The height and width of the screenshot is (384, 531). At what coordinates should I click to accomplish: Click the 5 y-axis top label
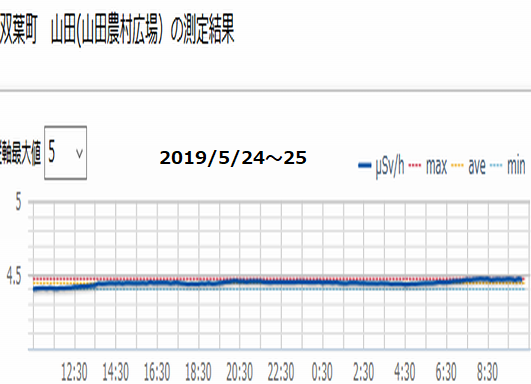(x=18, y=202)
